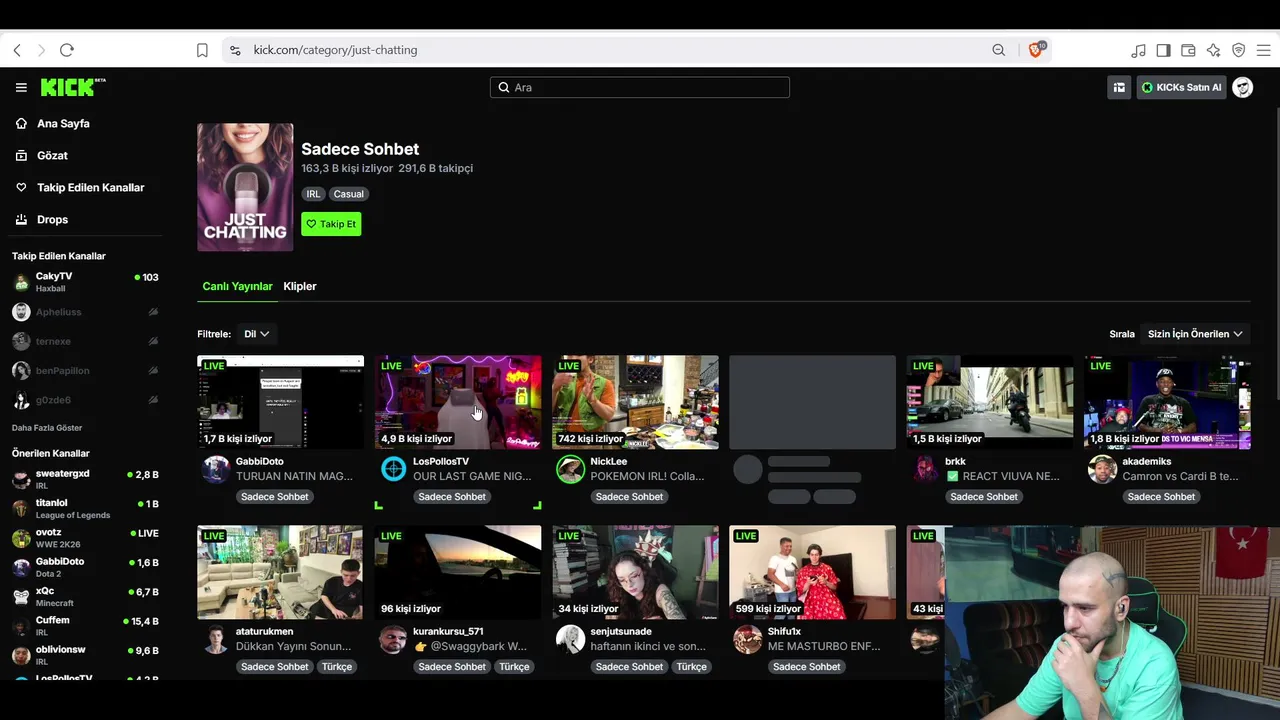Click the brkk streamer avatar
Screen dimensions: 1280x720
(x=925, y=469)
